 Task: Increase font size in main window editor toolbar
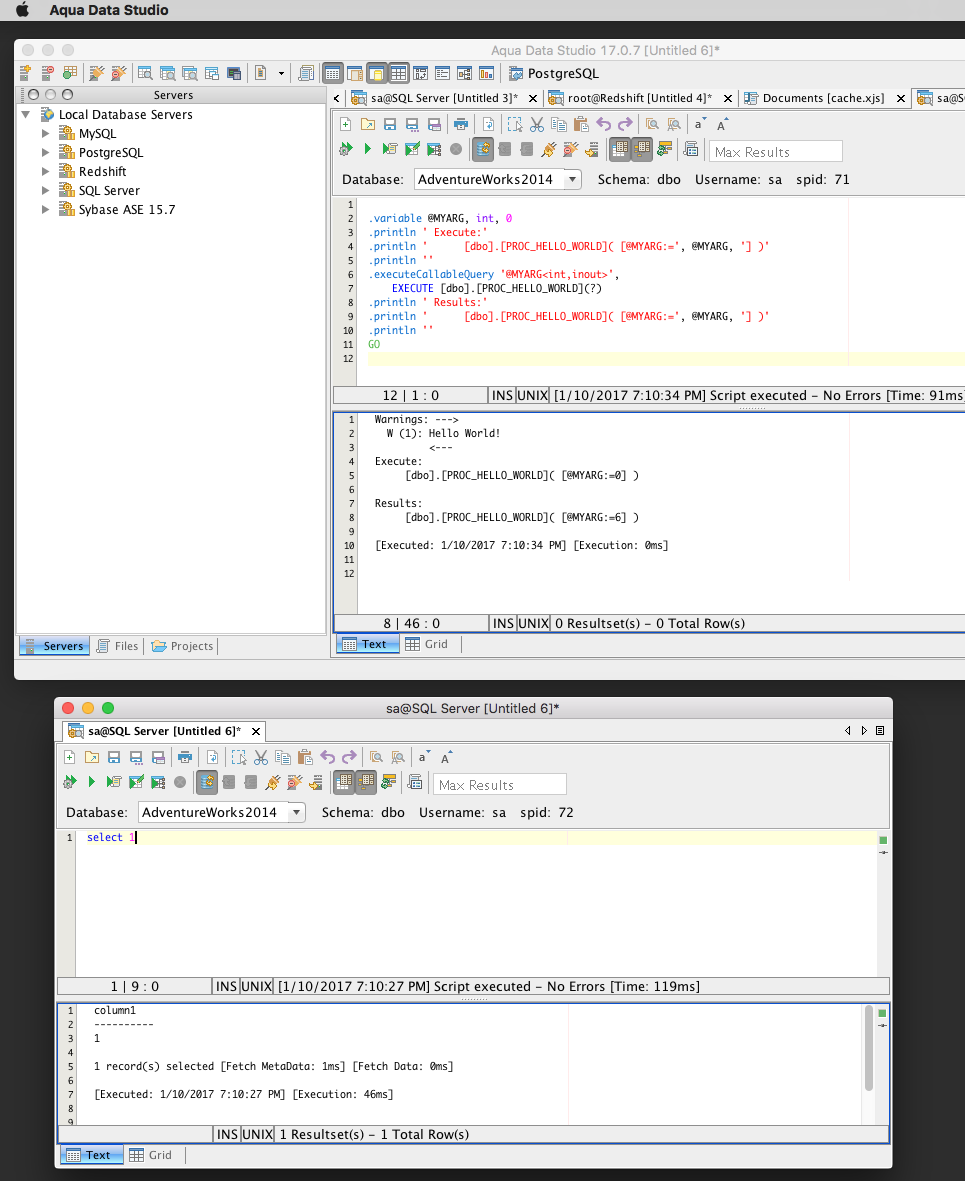point(722,124)
